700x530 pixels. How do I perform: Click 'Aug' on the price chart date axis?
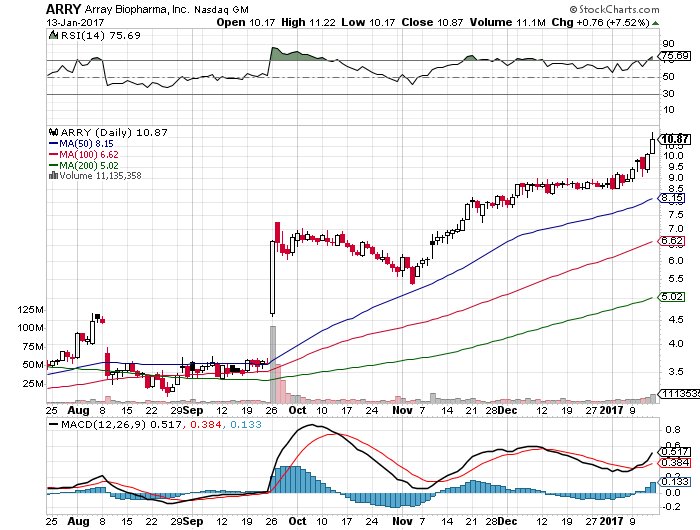coord(78,410)
